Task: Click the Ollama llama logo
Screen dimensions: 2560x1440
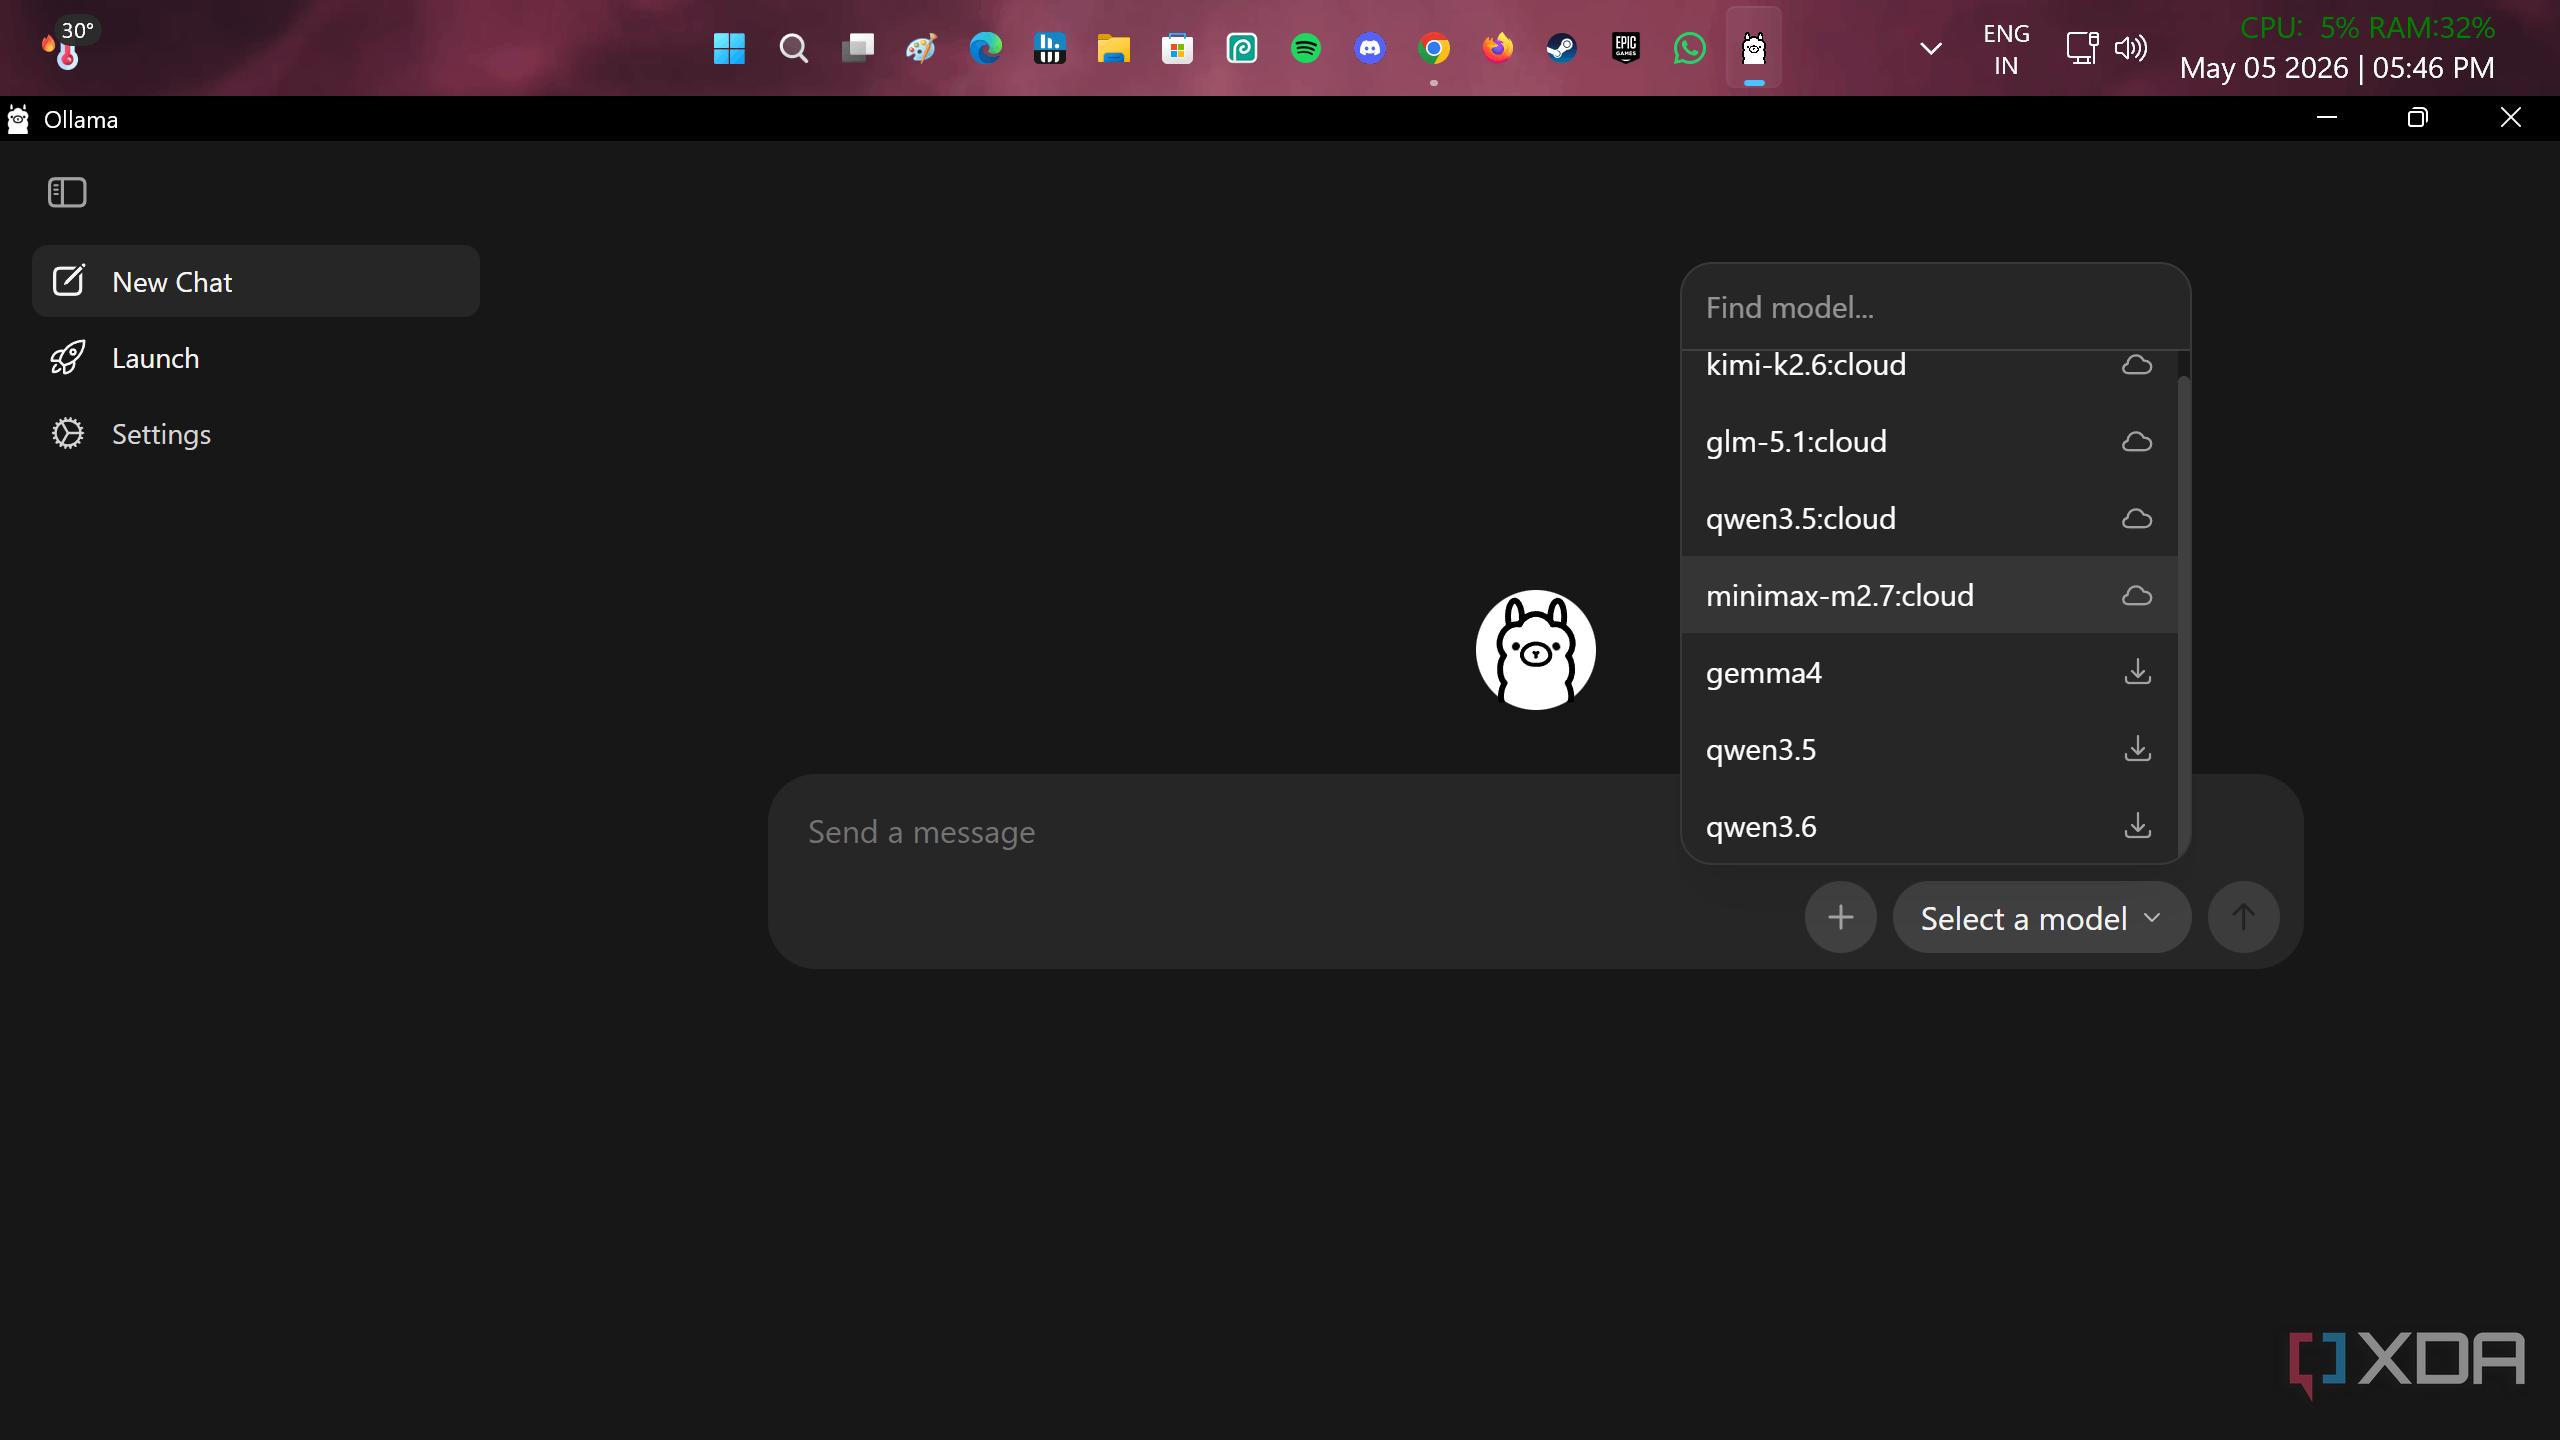Action: [x=1535, y=650]
